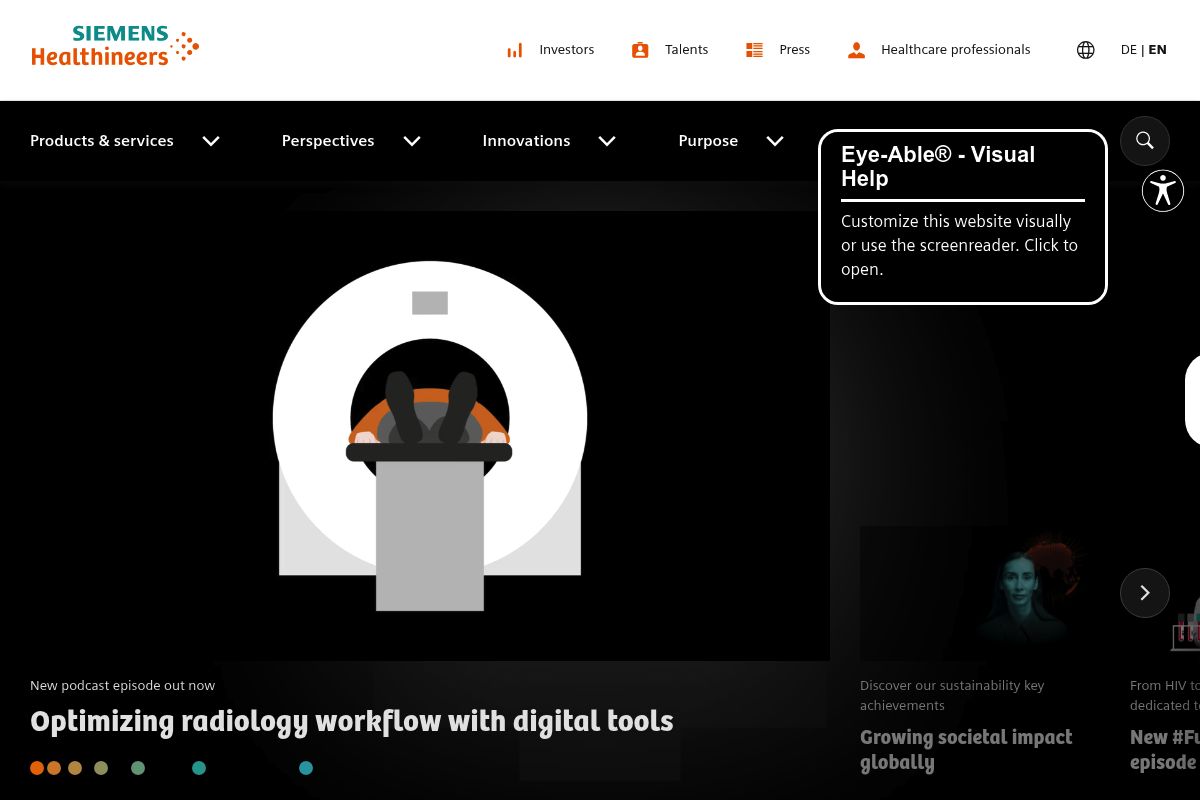Go to next slide arrow button

1145,593
